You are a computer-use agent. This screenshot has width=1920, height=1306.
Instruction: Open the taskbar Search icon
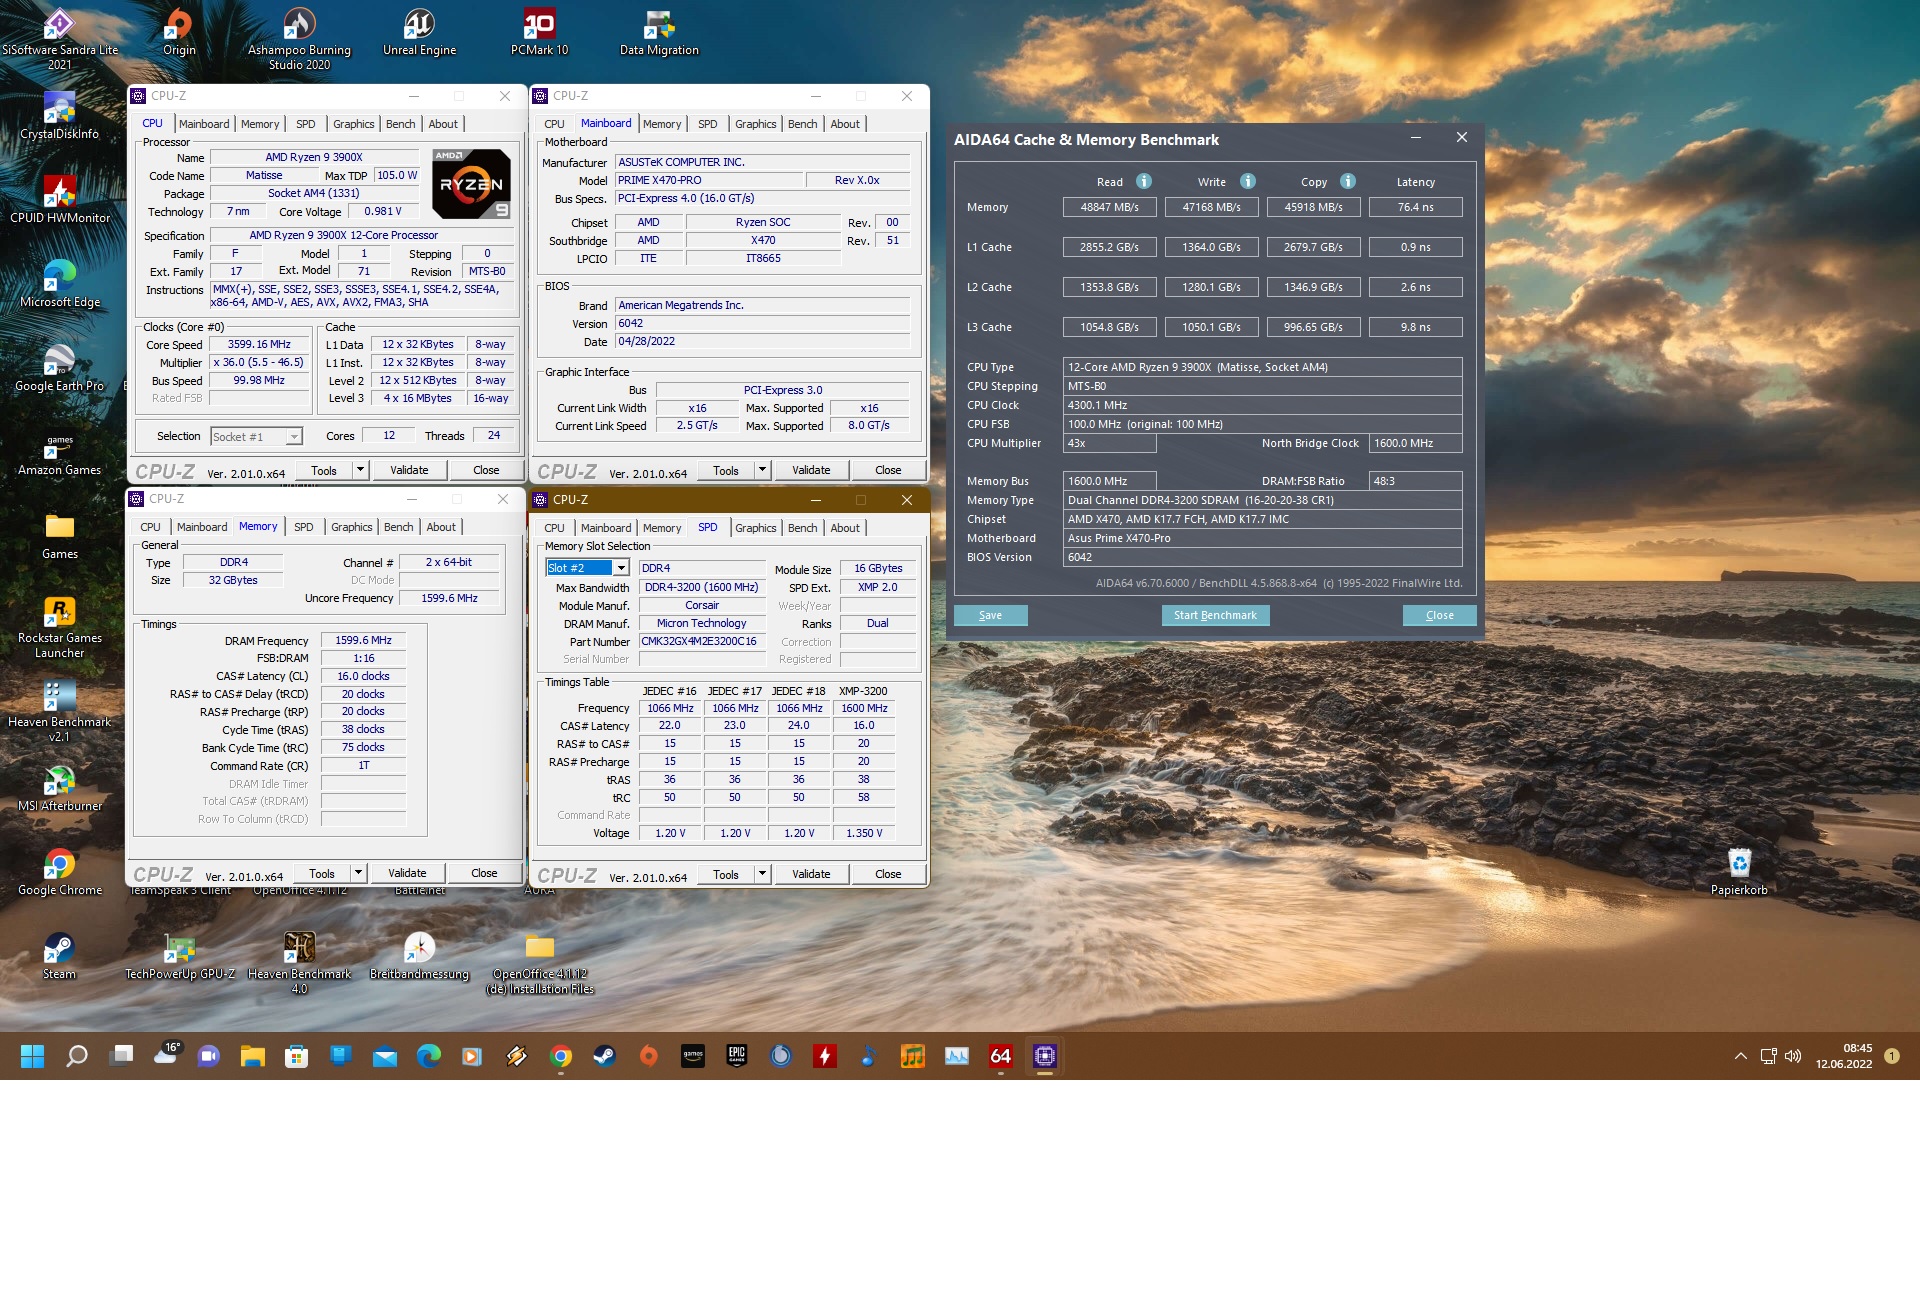[x=77, y=1056]
